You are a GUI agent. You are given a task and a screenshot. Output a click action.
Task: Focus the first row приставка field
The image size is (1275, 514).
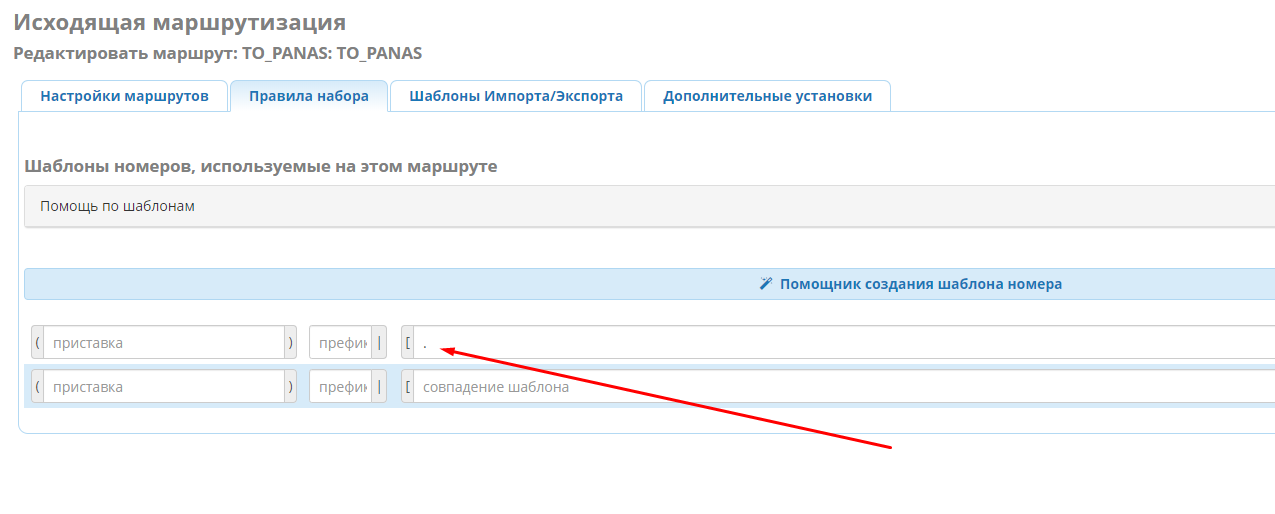tap(163, 343)
